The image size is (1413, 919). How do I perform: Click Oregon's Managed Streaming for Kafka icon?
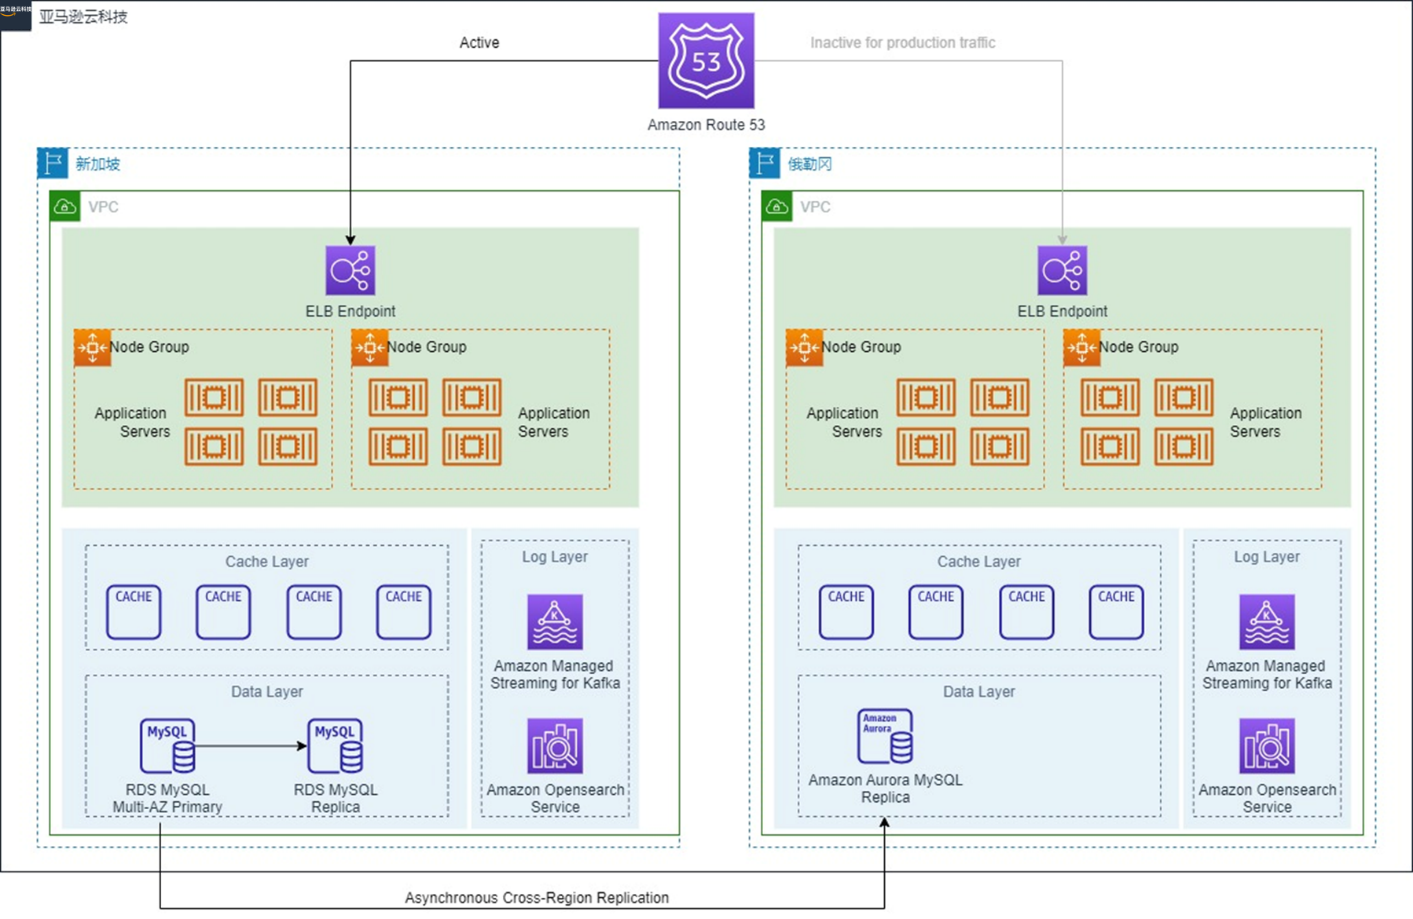[1267, 622]
